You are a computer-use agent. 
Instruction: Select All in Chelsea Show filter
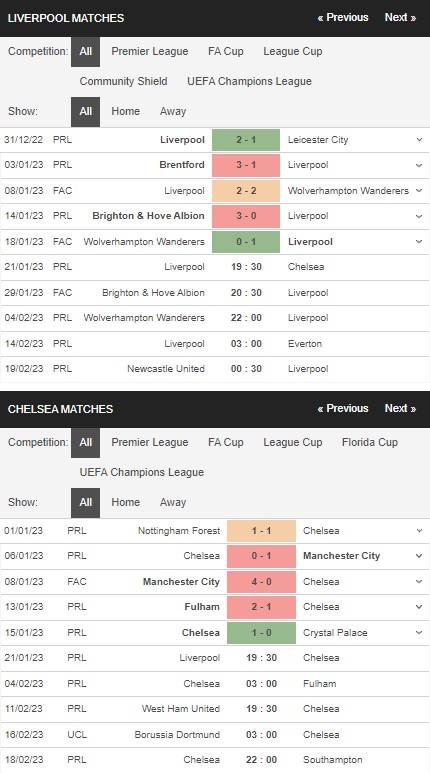click(x=85, y=502)
